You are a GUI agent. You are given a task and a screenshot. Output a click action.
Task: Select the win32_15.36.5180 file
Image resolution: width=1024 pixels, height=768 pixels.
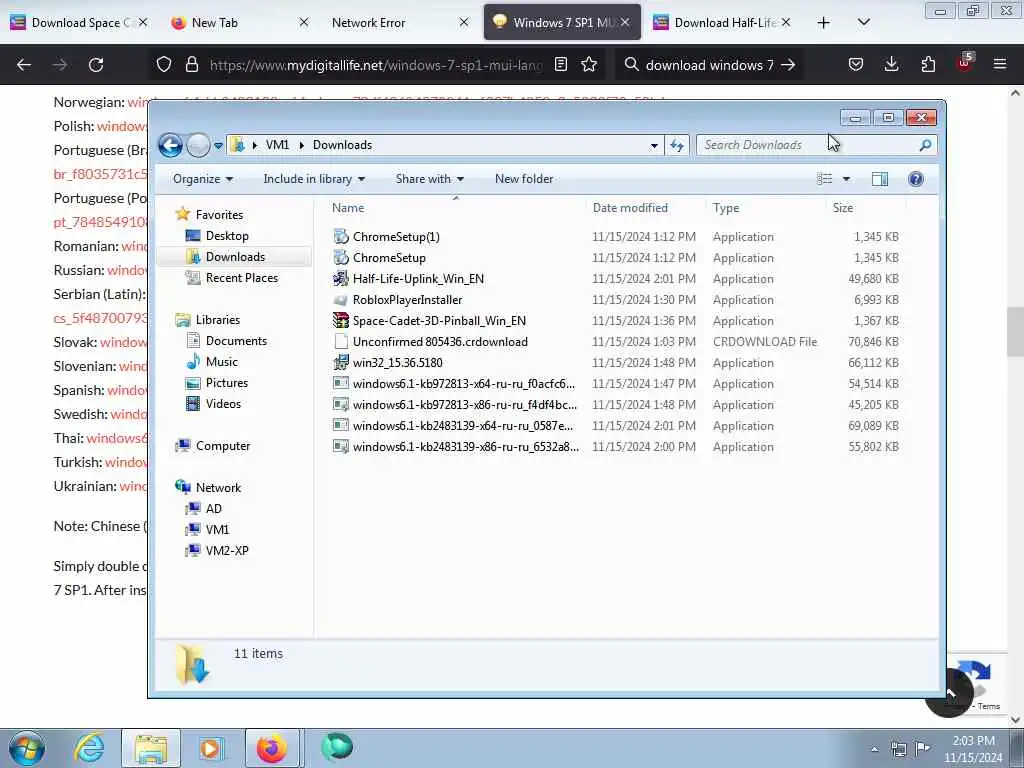[398, 362]
